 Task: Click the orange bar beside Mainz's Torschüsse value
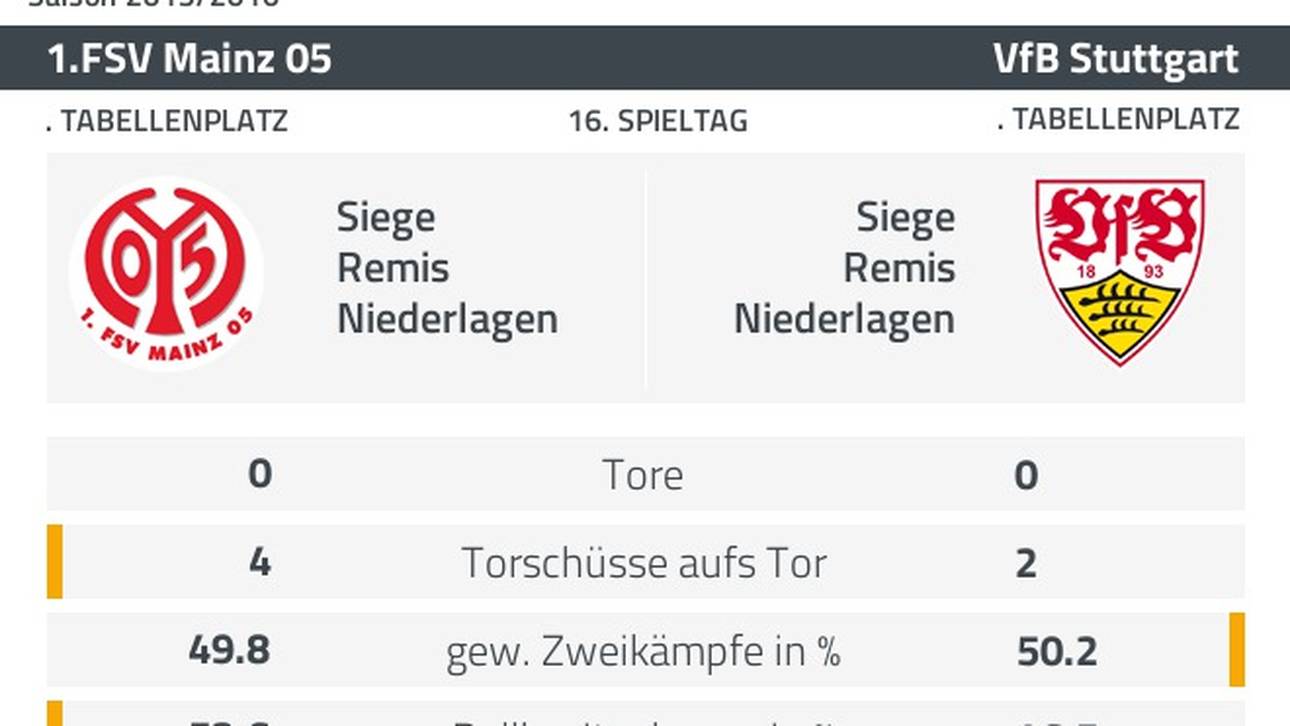(x=55, y=562)
